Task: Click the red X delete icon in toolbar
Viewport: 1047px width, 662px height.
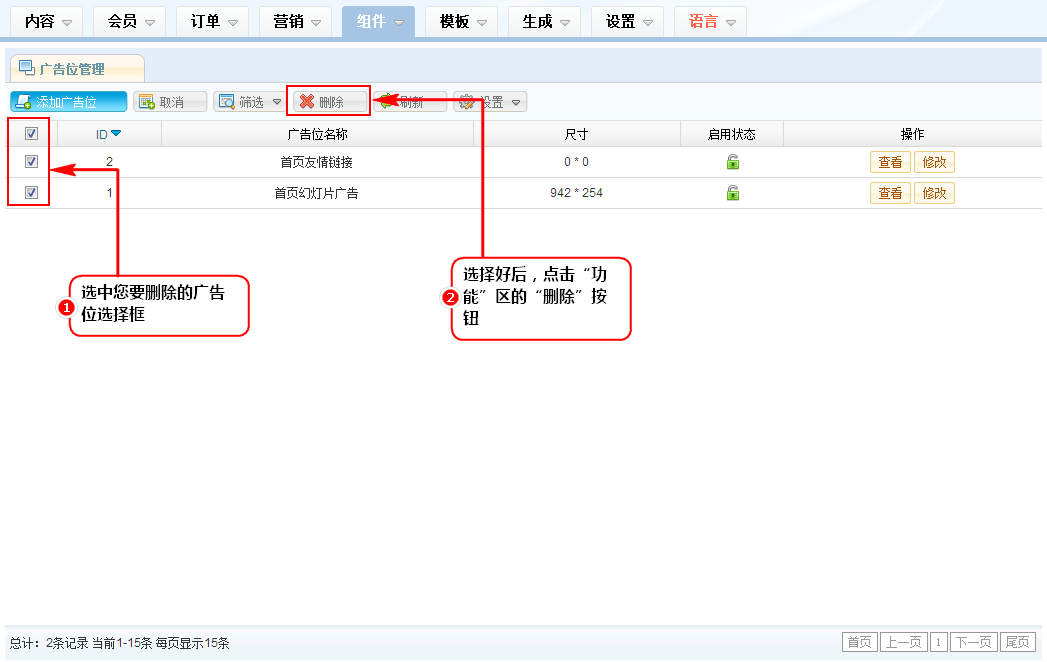Action: 307,102
